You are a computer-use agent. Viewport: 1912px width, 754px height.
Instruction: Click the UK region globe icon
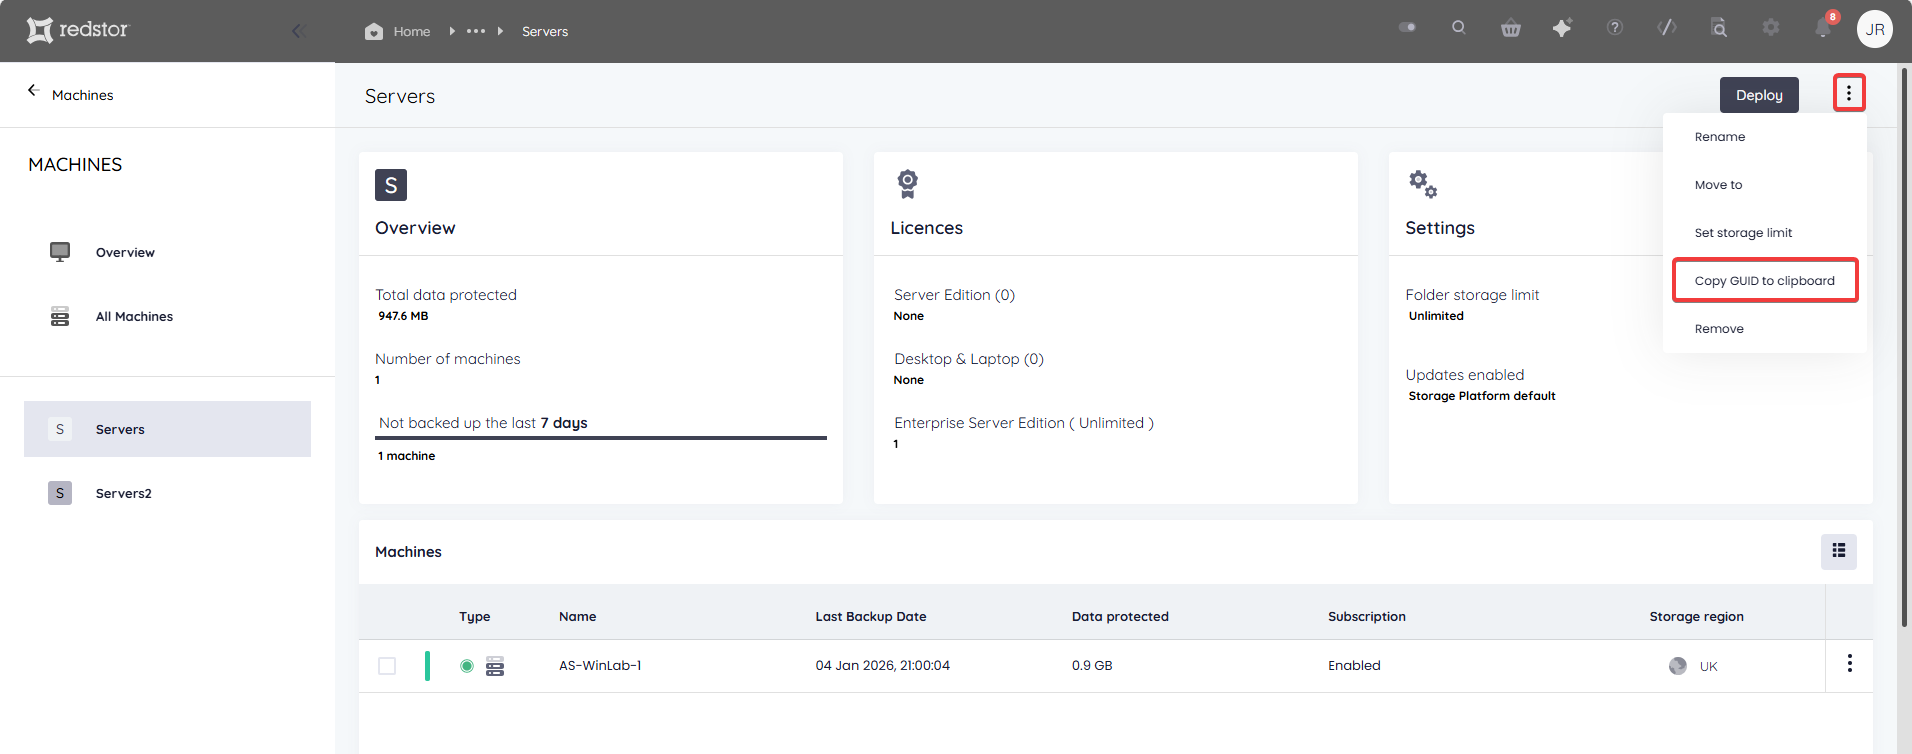click(x=1678, y=666)
